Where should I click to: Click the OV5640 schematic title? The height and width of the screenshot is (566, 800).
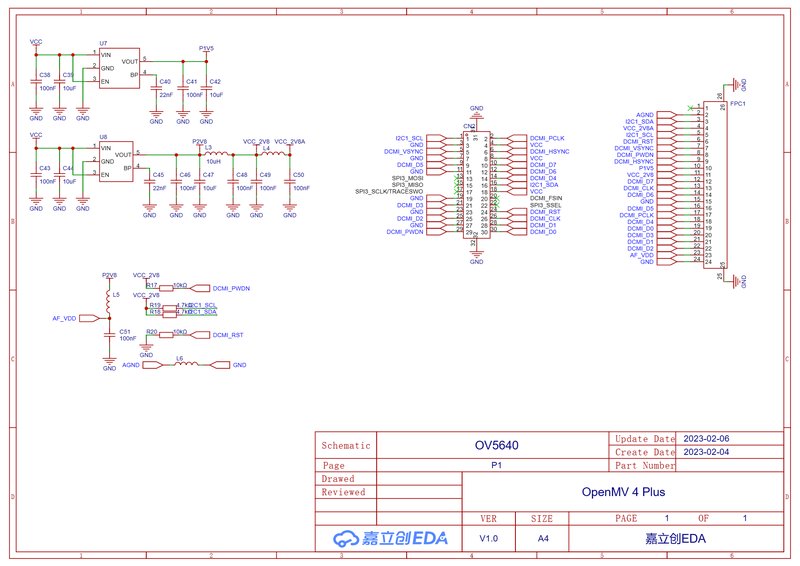tap(496, 445)
